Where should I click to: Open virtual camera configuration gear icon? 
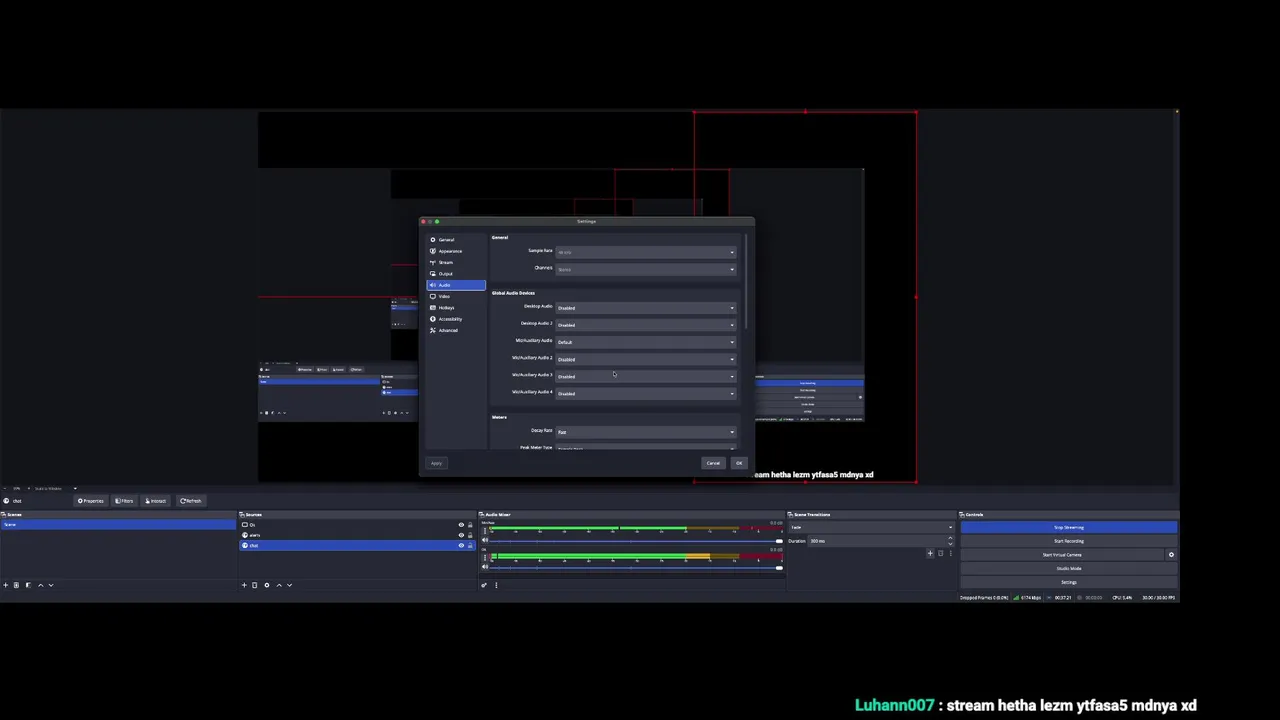(x=1171, y=555)
